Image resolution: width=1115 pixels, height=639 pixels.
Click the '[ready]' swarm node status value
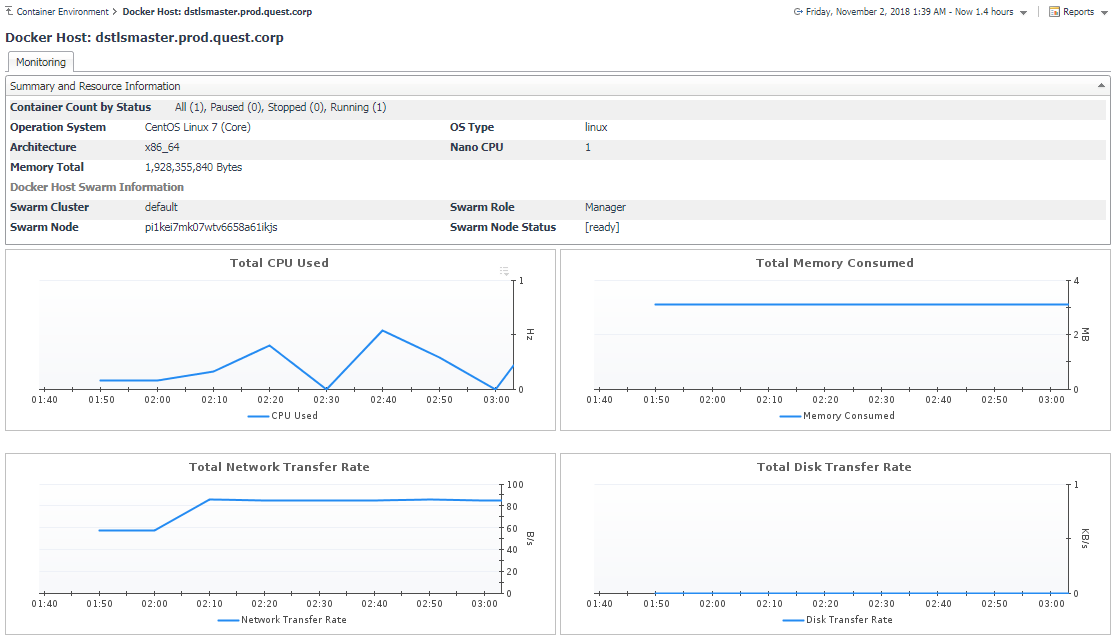click(x=602, y=227)
